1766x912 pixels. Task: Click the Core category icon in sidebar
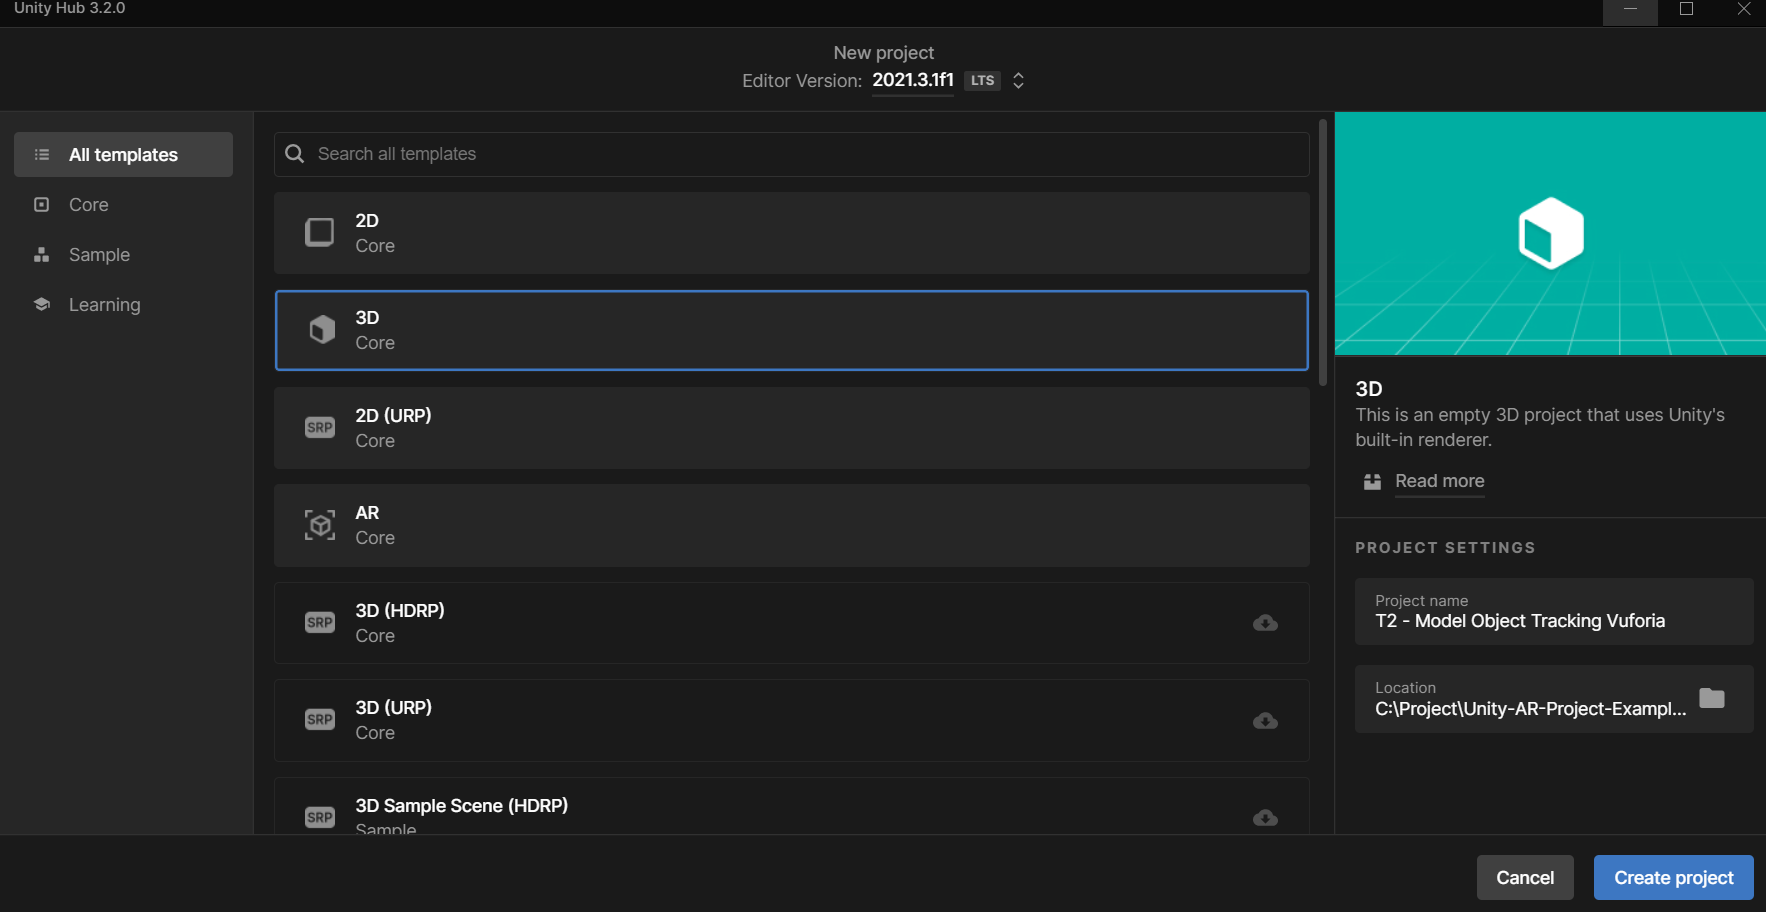pos(42,205)
